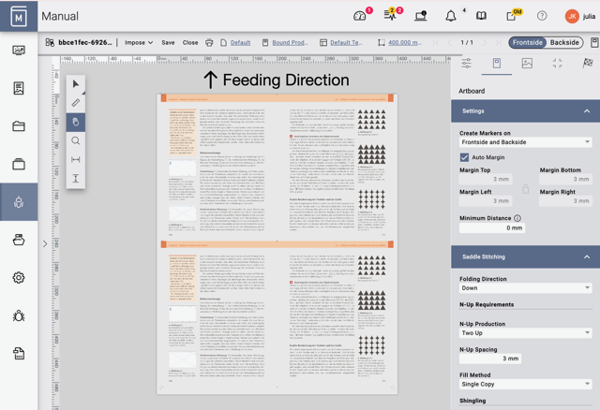
Task: Uncheck the Auto Margin checkbox
Action: pos(465,157)
